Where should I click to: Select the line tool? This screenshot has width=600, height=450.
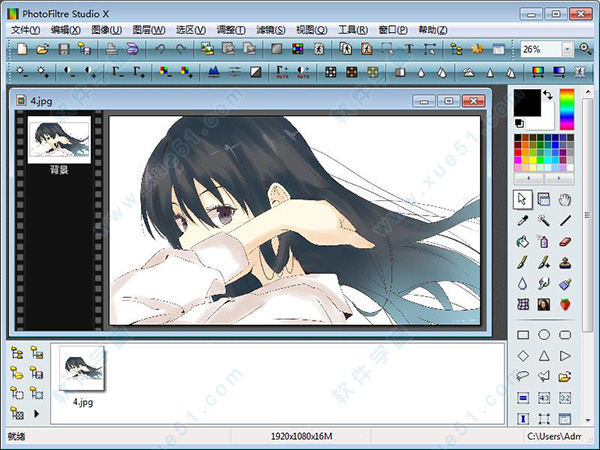[565, 220]
